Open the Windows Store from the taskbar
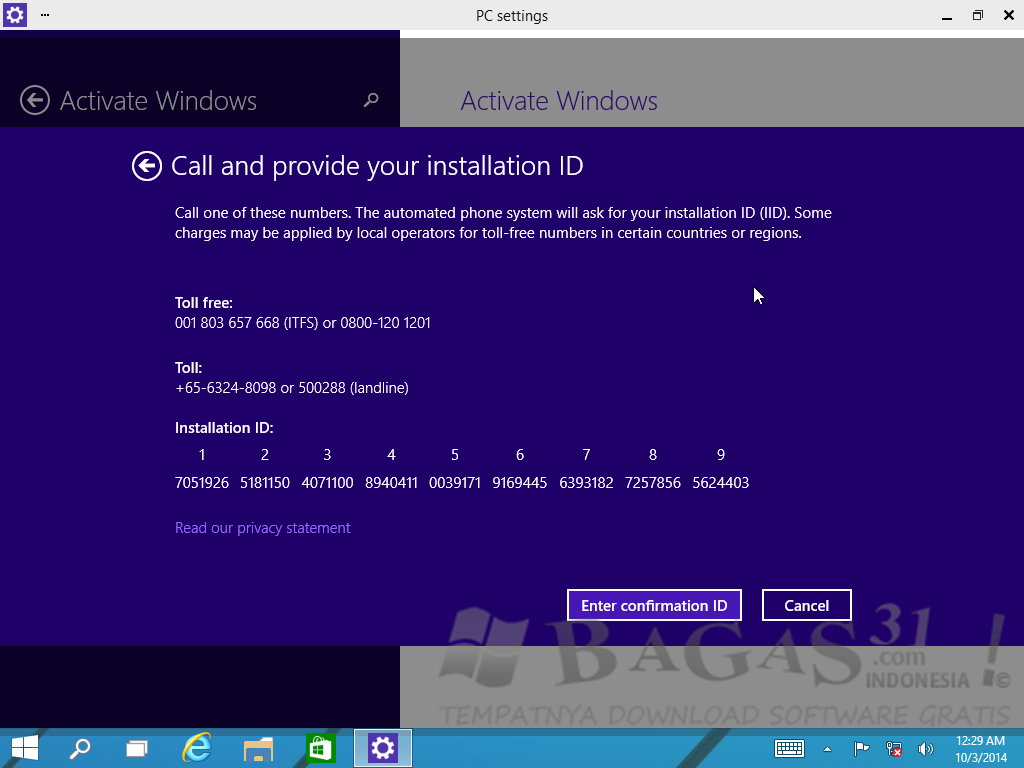This screenshot has height=768, width=1024. (x=320, y=748)
